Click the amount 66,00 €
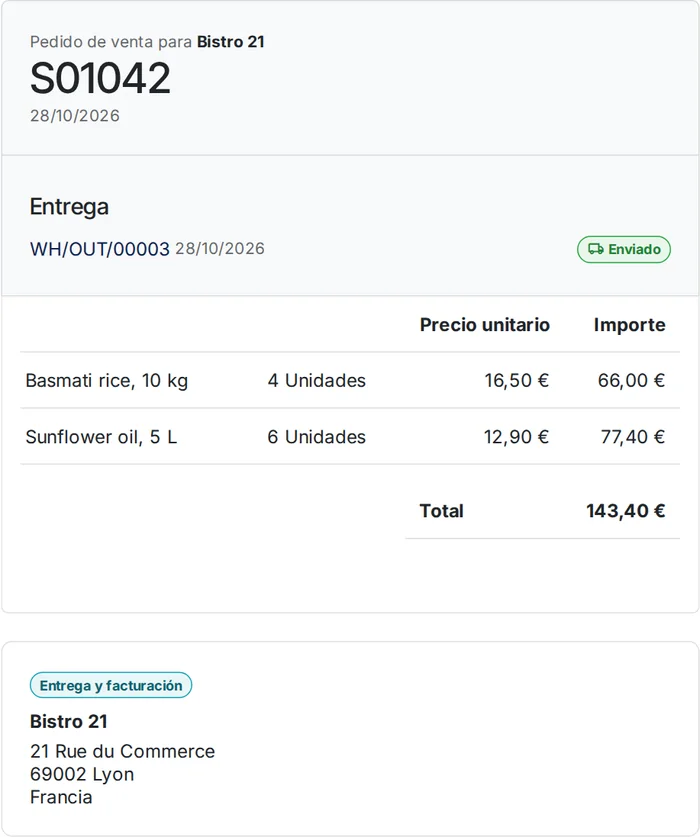Screen dimensions: 700x837 tap(631, 381)
